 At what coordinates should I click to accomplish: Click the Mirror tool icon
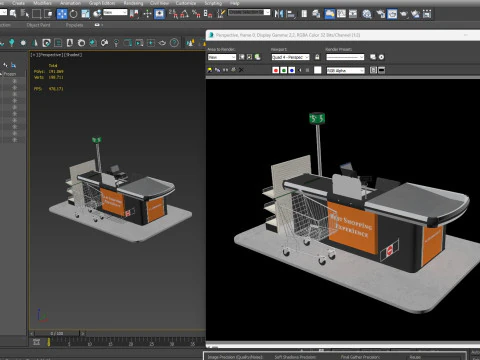pyautogui.click(x=279, y=14)
